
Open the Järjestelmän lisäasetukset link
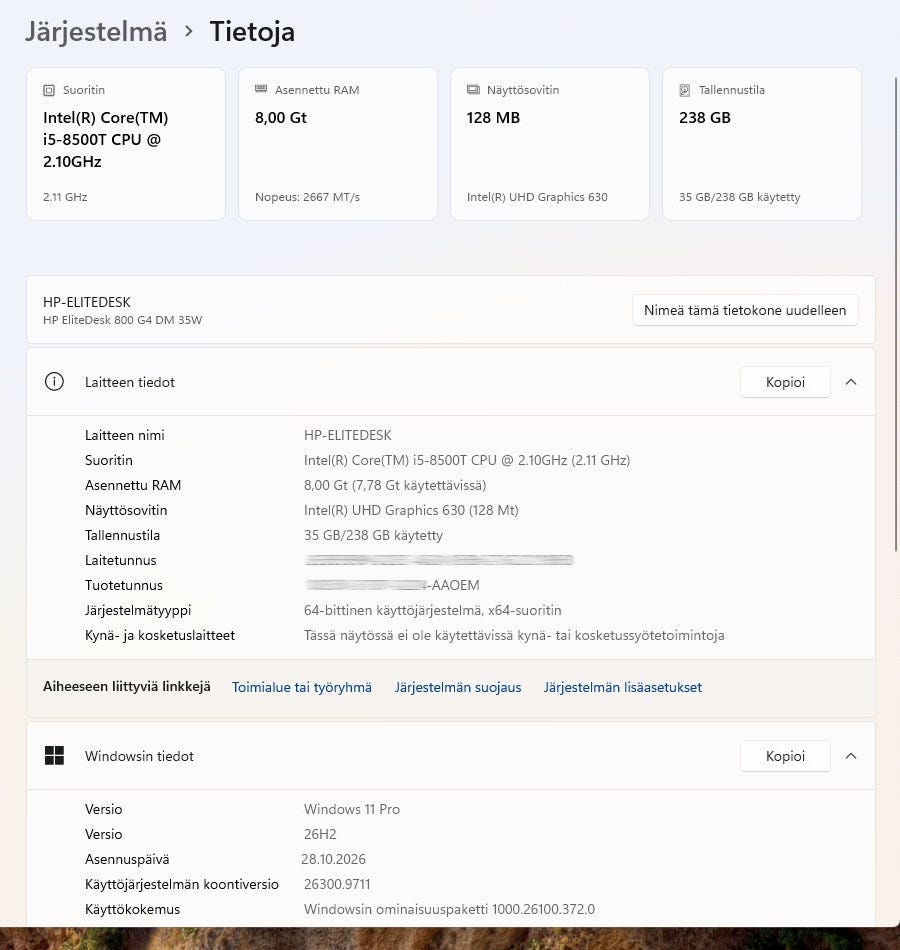coord(622,687)
